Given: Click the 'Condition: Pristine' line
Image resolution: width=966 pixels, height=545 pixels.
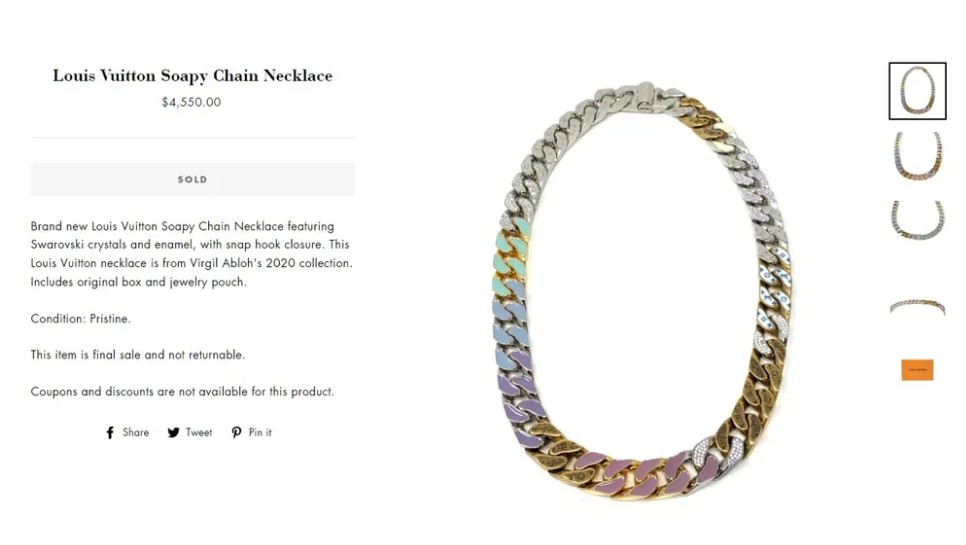Looking at the screenshot, I should click(x=81, y=318).
